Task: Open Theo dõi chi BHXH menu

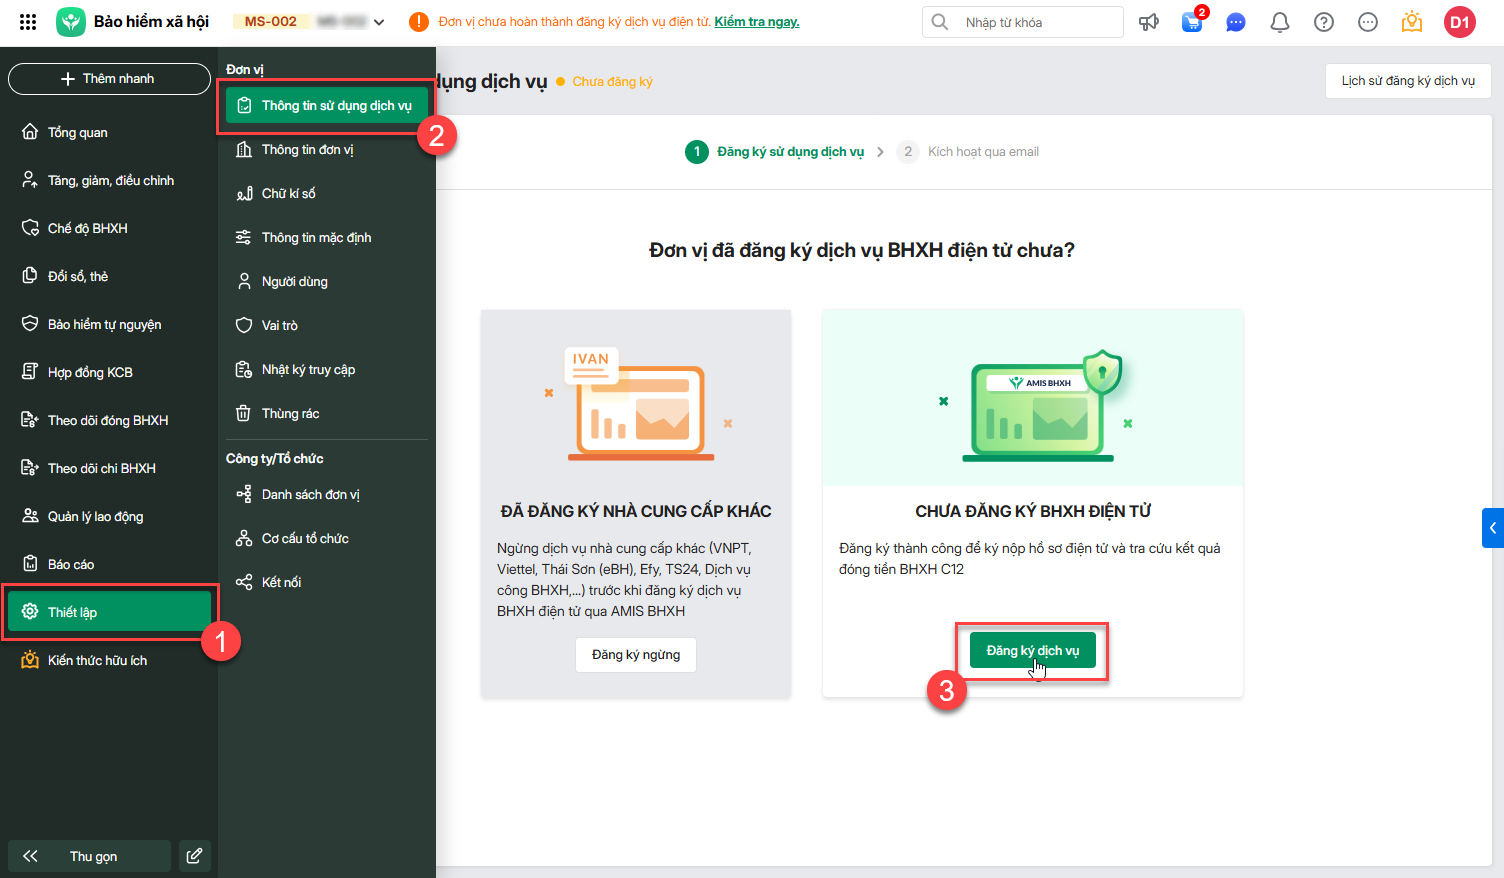Action: [x=109, y=468]
